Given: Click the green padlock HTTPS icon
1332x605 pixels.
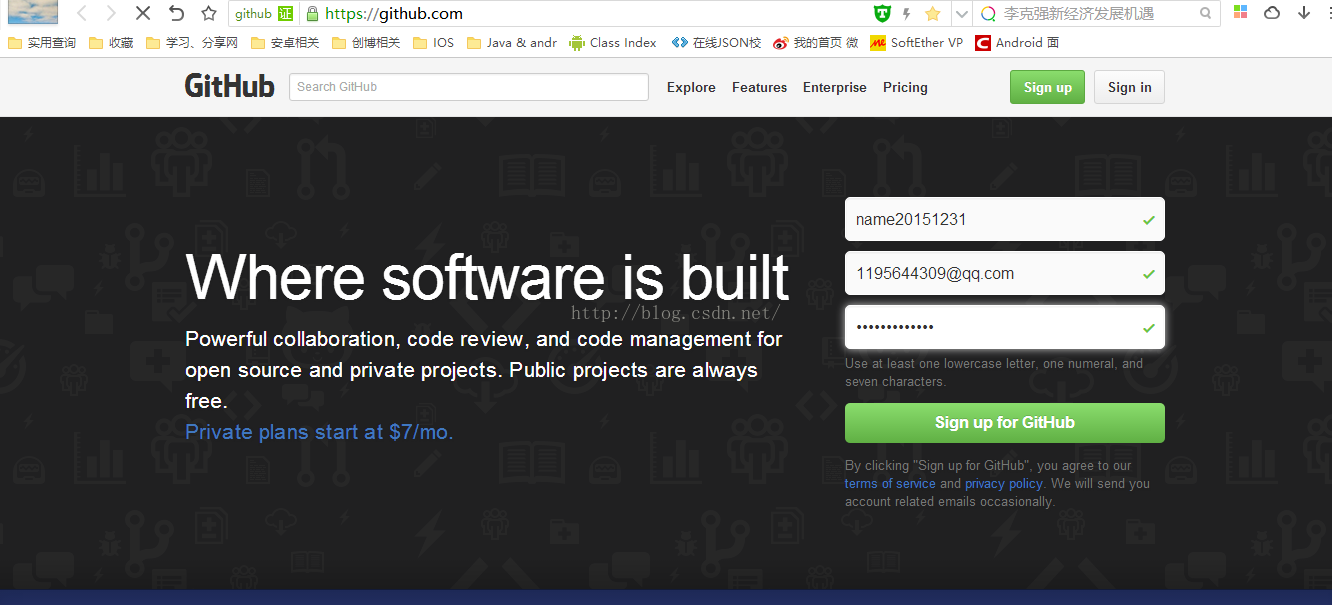Looking at the screenshot, I should click(x=312, y=14).
